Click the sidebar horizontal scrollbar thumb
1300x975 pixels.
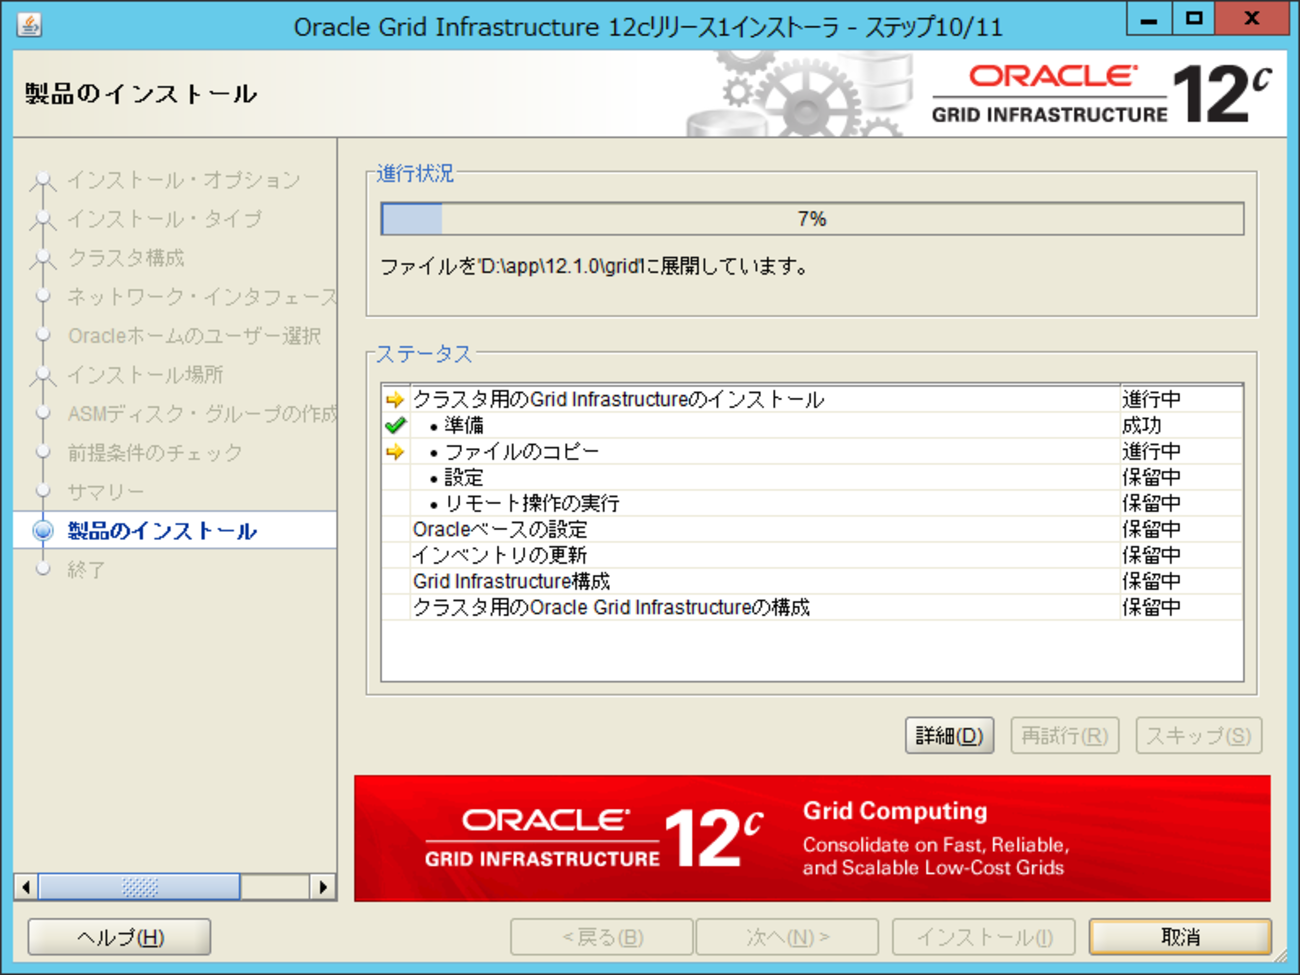[139, 887]
